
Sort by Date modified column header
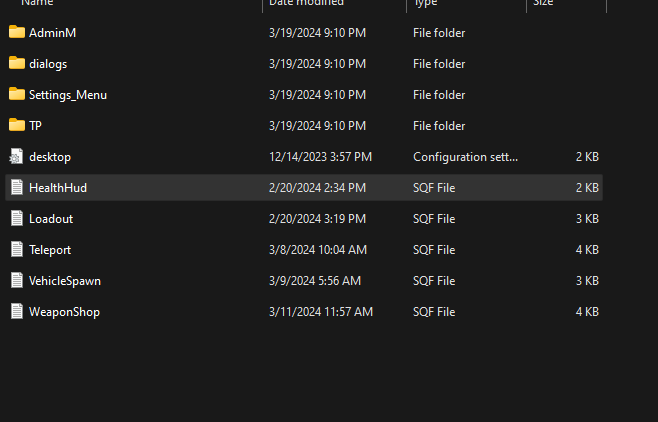pos(306,3)
